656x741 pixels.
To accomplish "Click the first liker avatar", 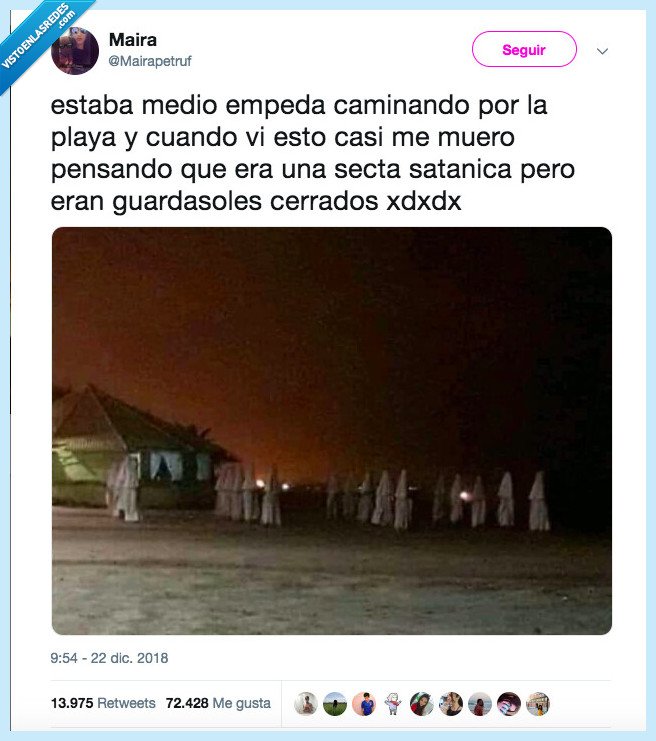I will (306, 704).
